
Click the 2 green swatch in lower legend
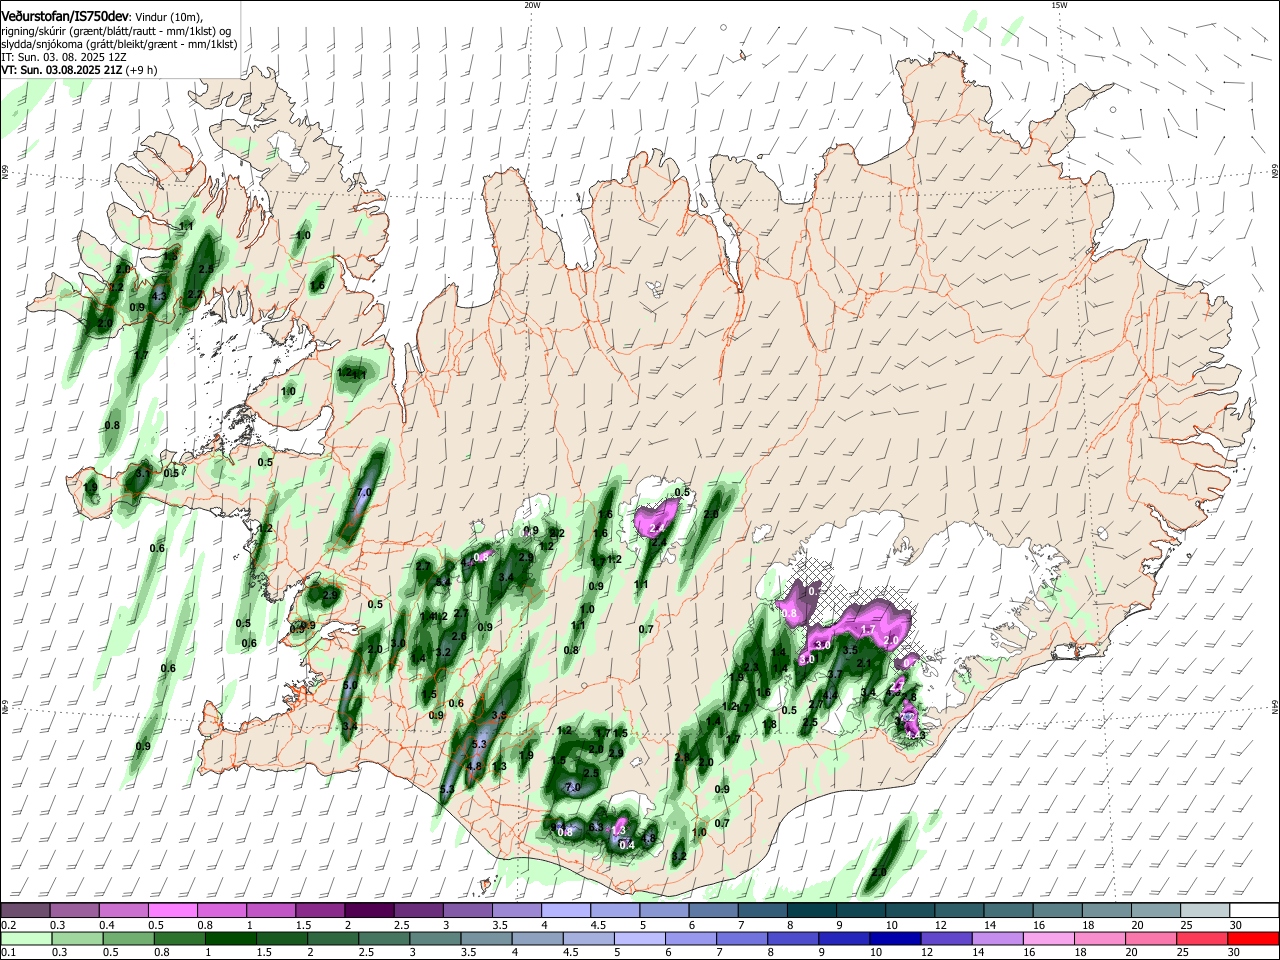coord(332,938)
